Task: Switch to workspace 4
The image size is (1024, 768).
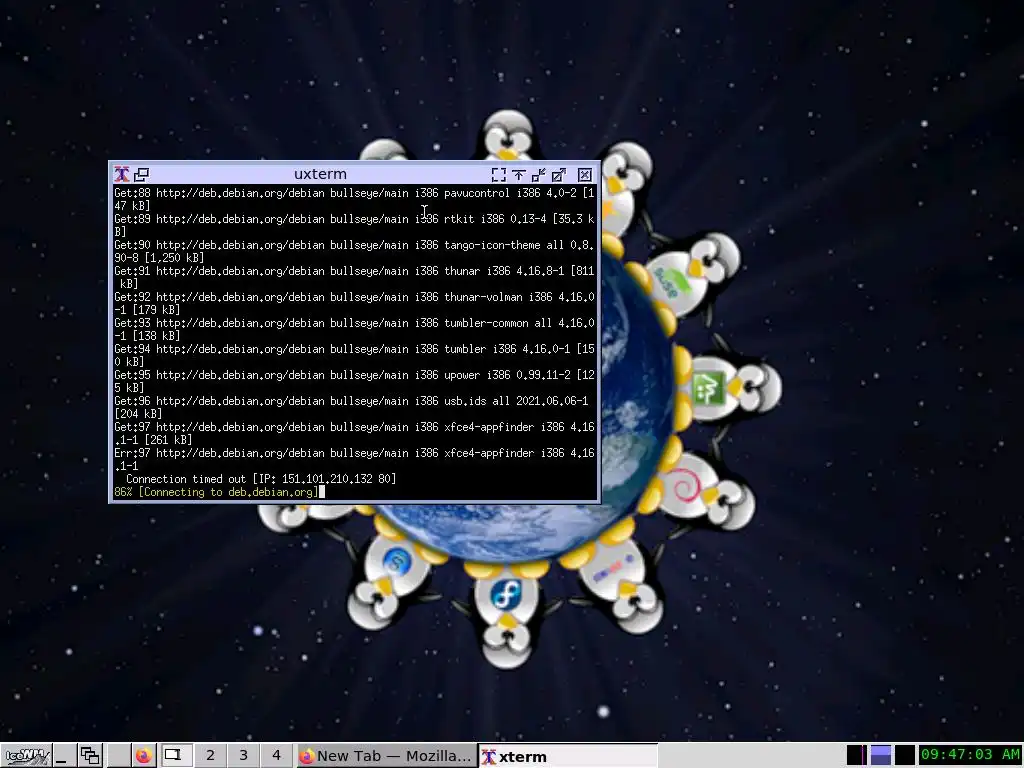Action: [276, 756]
